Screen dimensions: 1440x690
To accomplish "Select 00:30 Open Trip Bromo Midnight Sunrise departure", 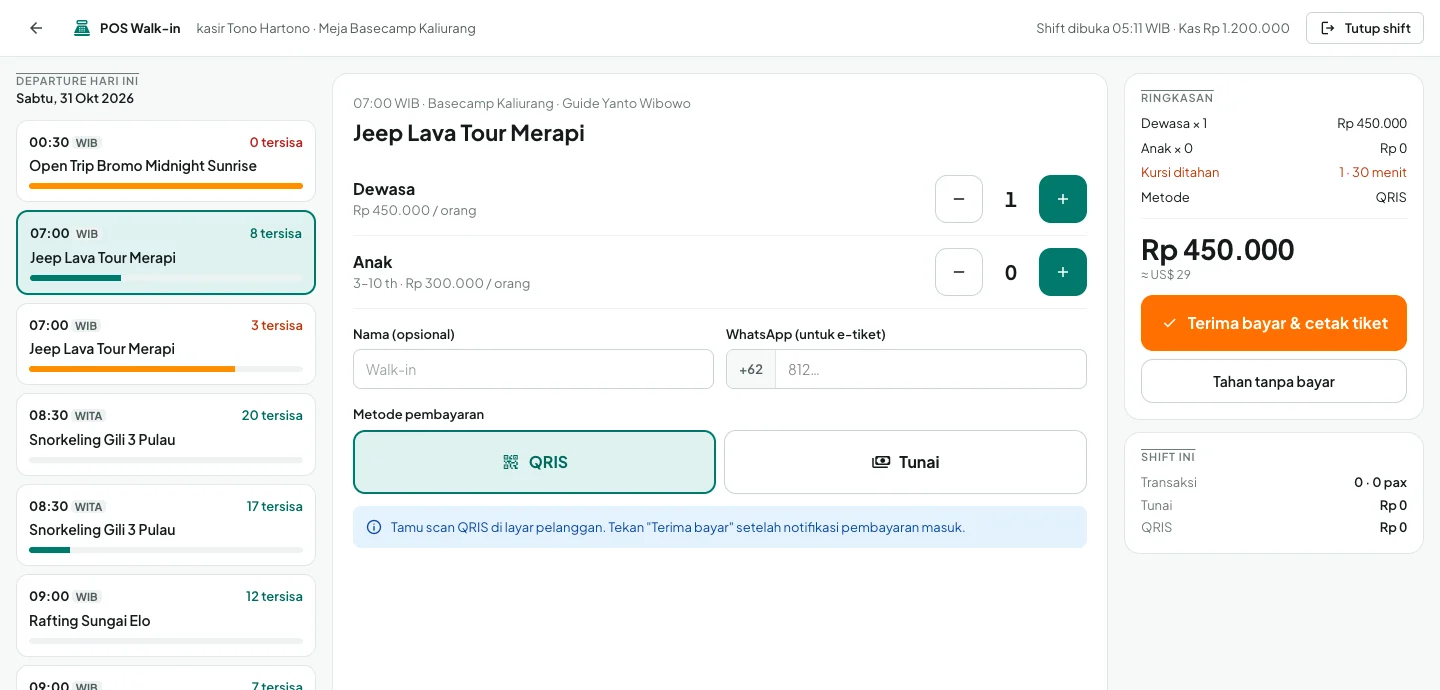I will (166, 161).
